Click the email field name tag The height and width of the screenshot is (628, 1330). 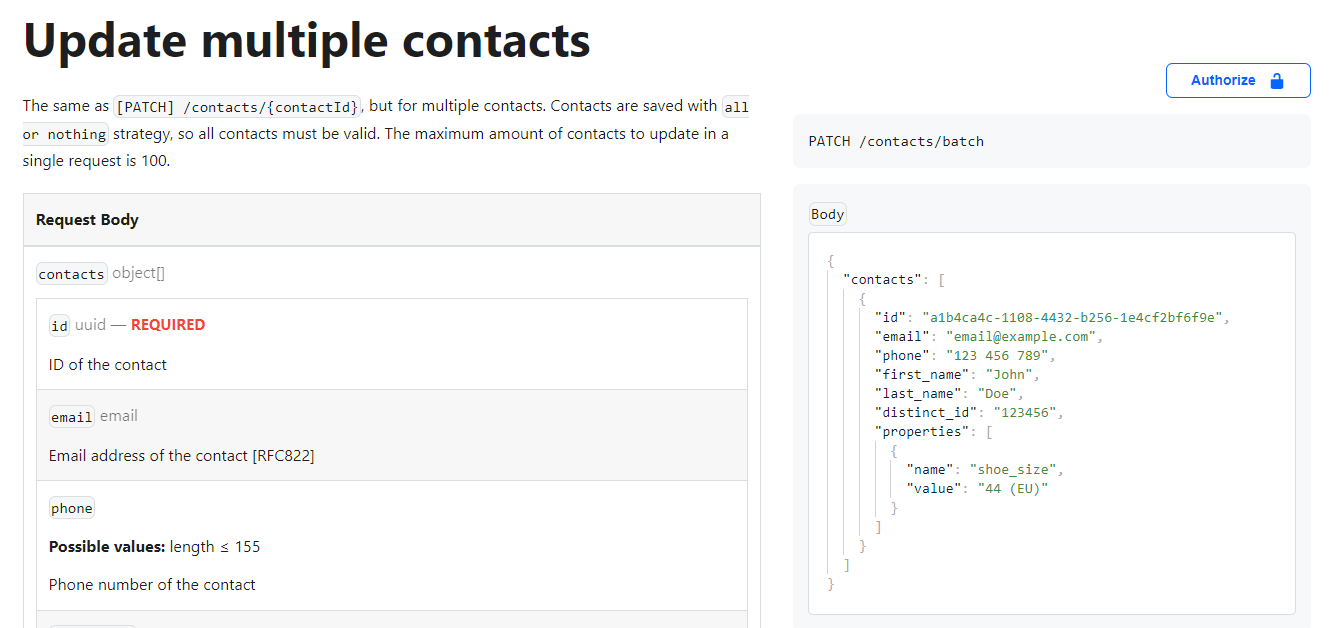tap(71, 417)
